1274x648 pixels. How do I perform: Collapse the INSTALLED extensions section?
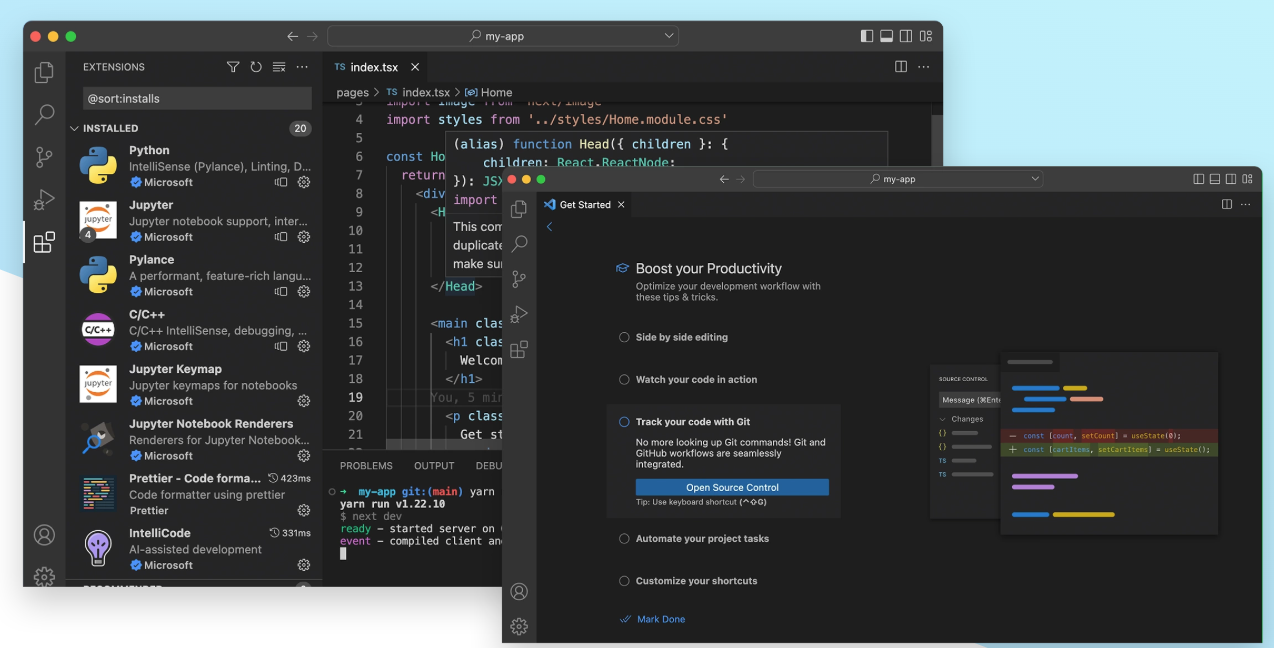pos(74,128)
